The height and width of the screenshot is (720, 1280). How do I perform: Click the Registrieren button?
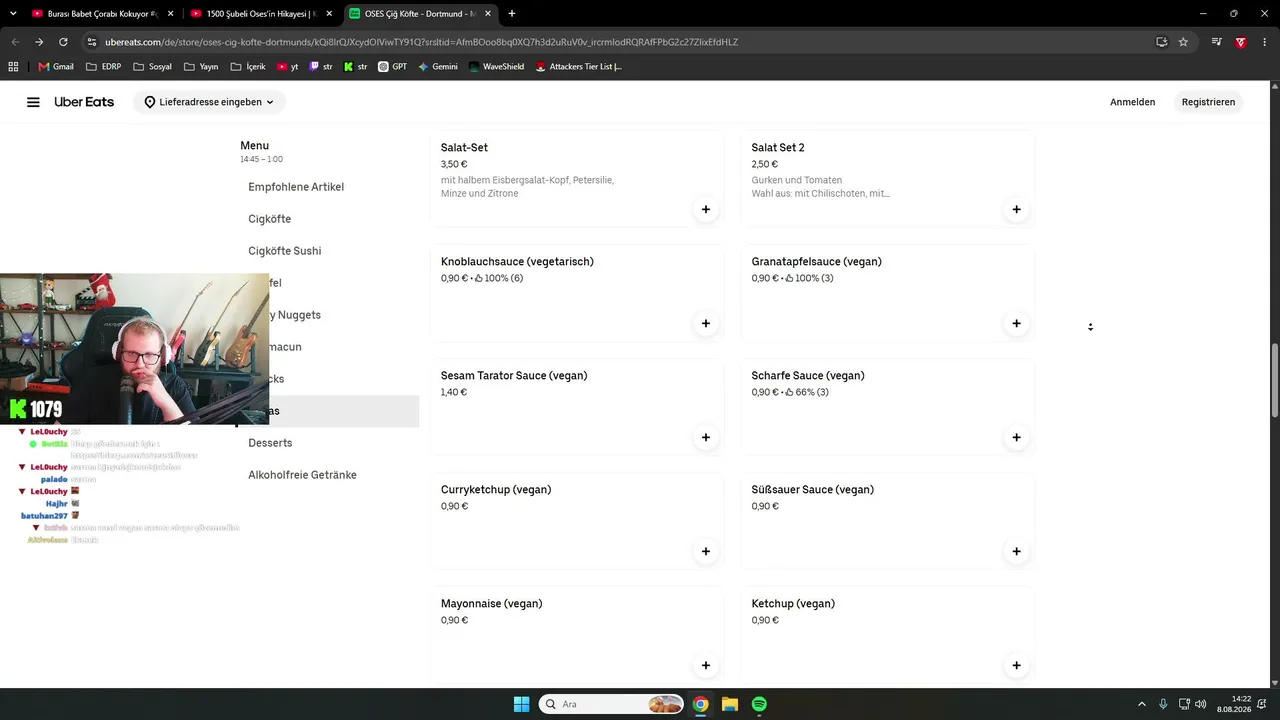[1208, 102]
